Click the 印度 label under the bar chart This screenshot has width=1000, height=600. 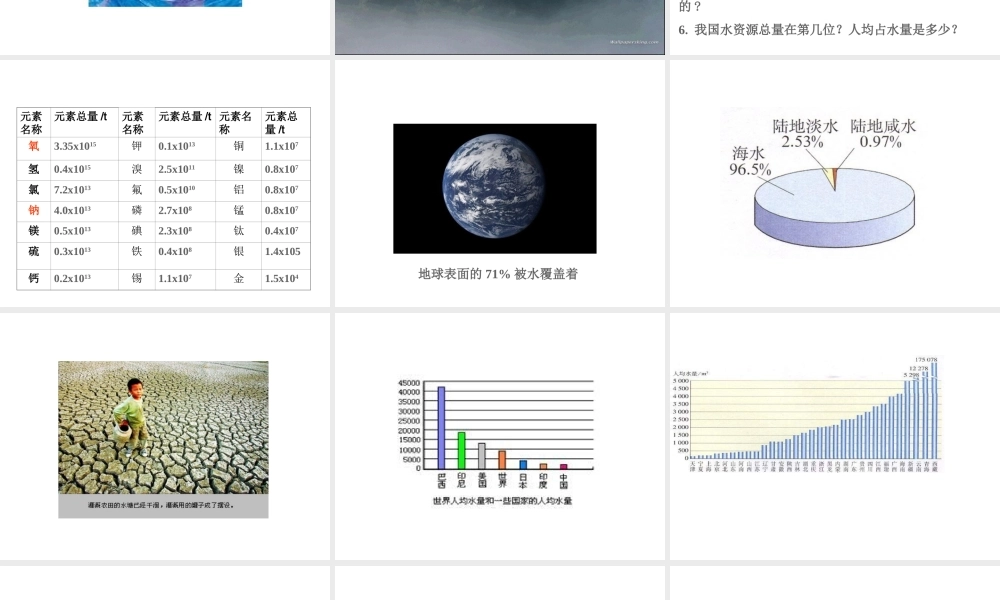coord(543,480)
